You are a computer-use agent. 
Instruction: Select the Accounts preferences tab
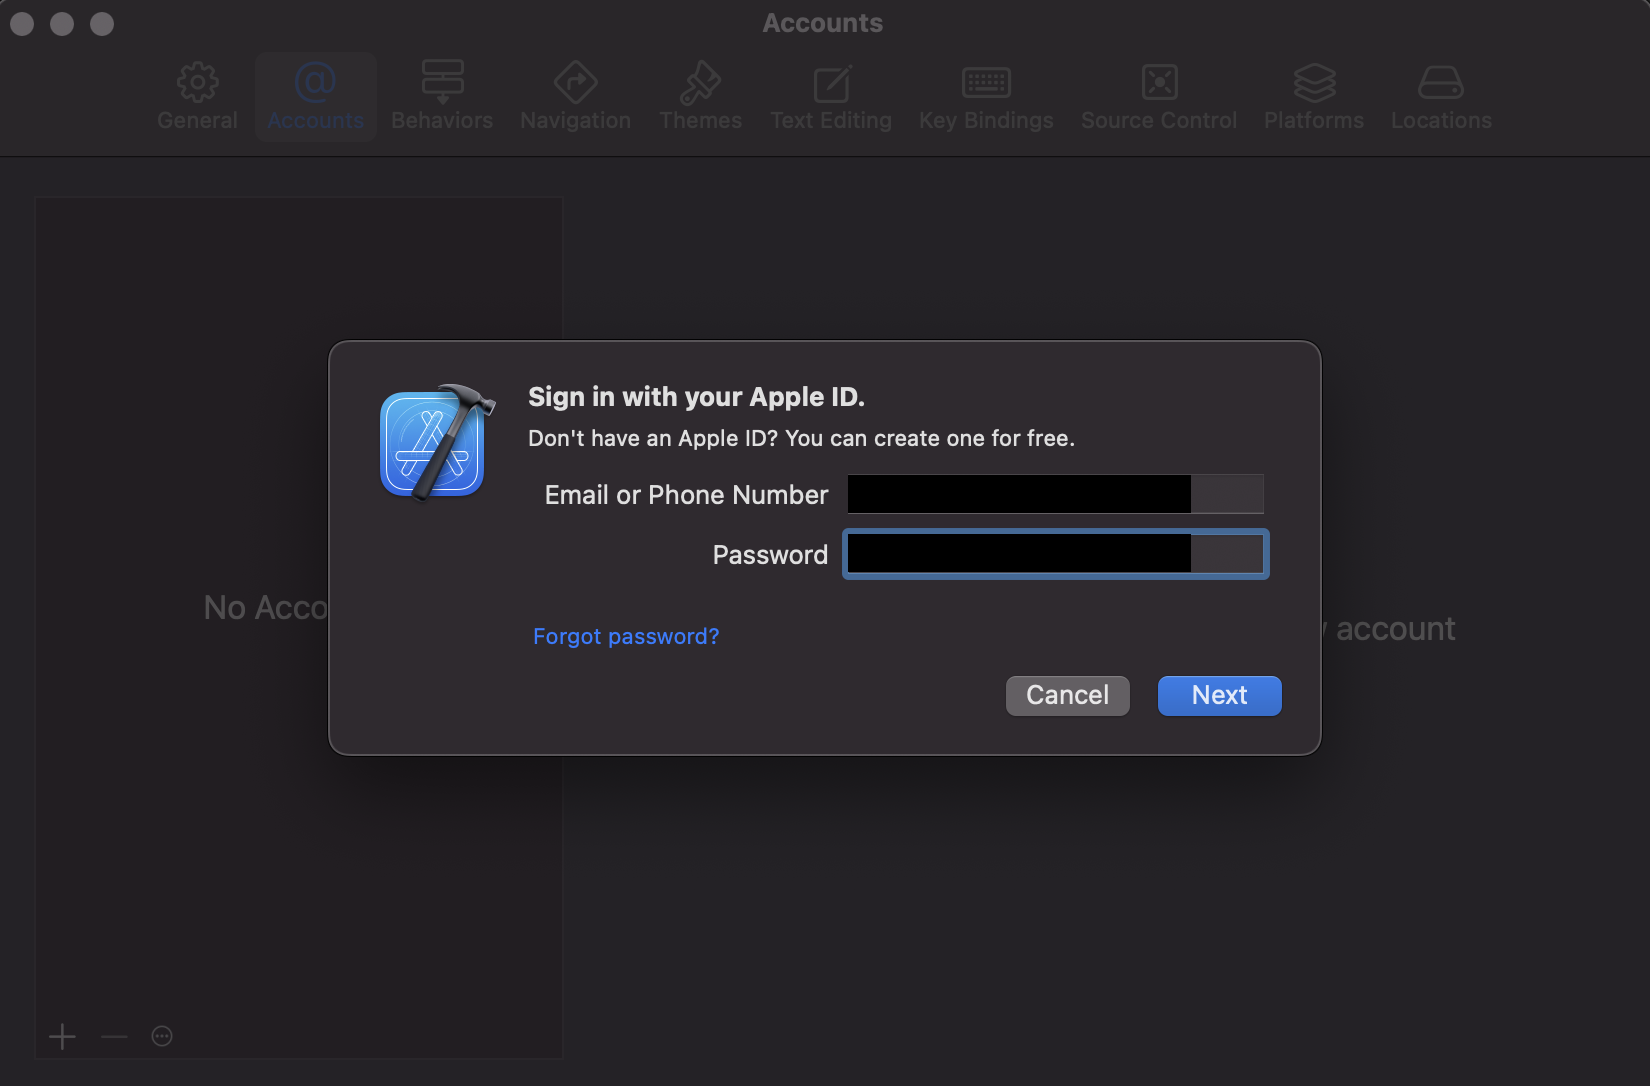point(315,97)
